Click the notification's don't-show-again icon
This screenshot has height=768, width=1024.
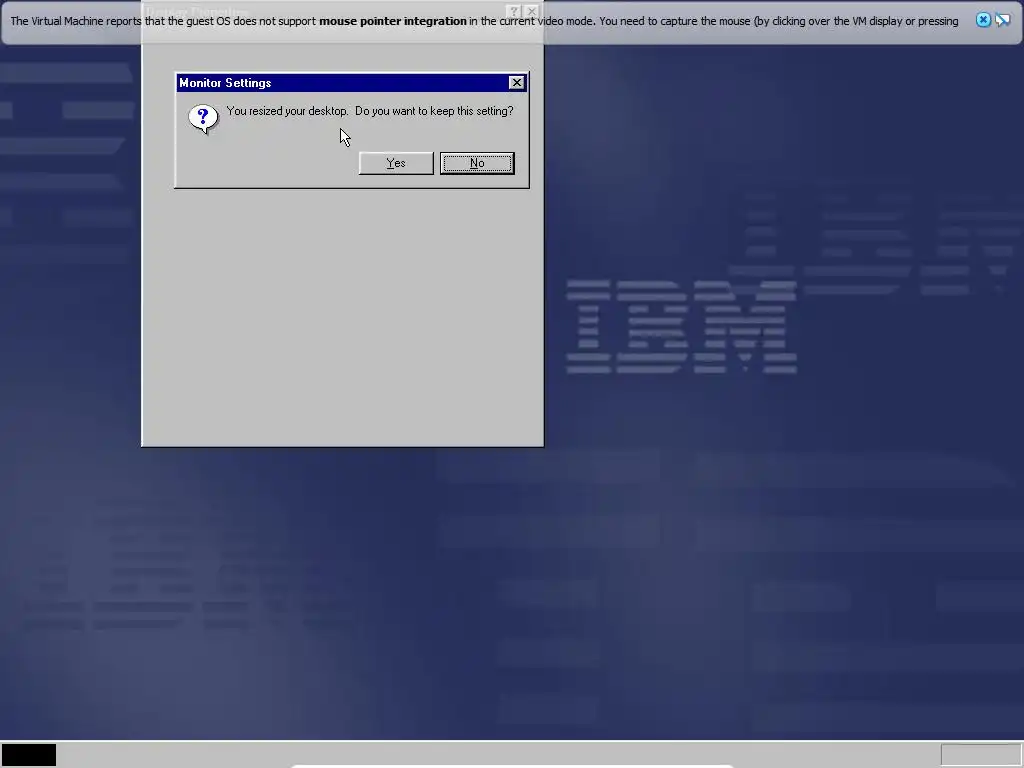1002,20
